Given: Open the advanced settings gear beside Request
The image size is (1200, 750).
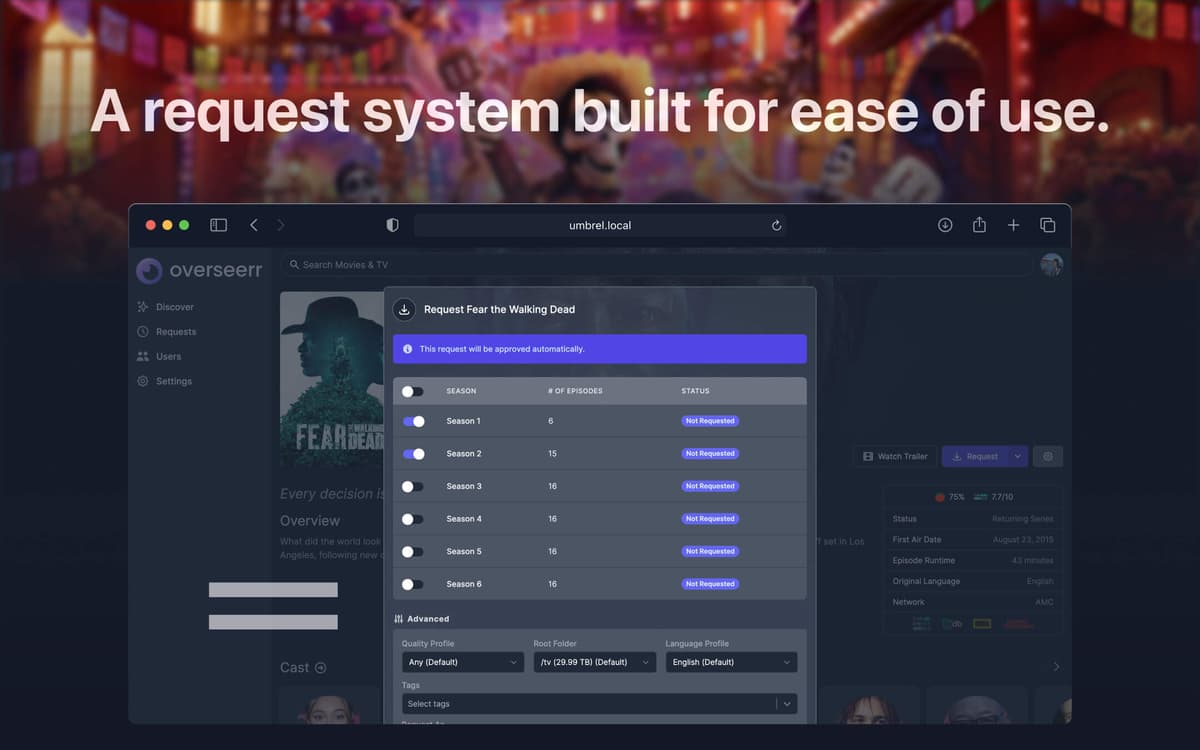Looking at the screenshot, I should [x=1047, y=456].
